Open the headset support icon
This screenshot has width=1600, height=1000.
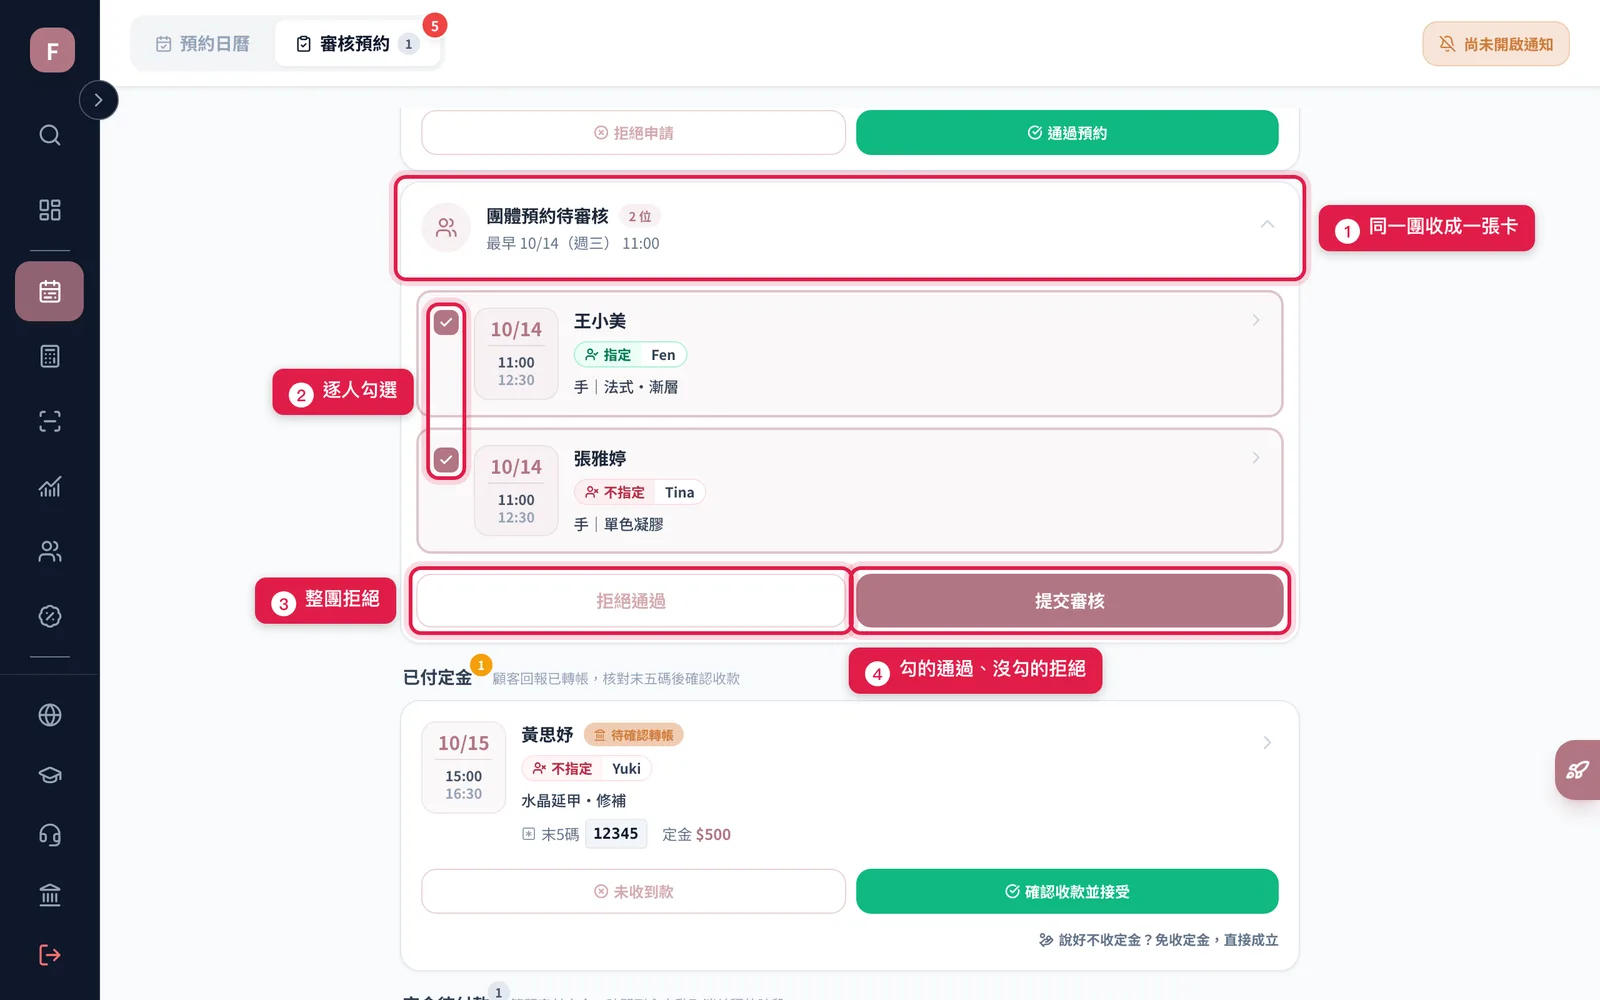pyautogui.click(x=50, y=835)
